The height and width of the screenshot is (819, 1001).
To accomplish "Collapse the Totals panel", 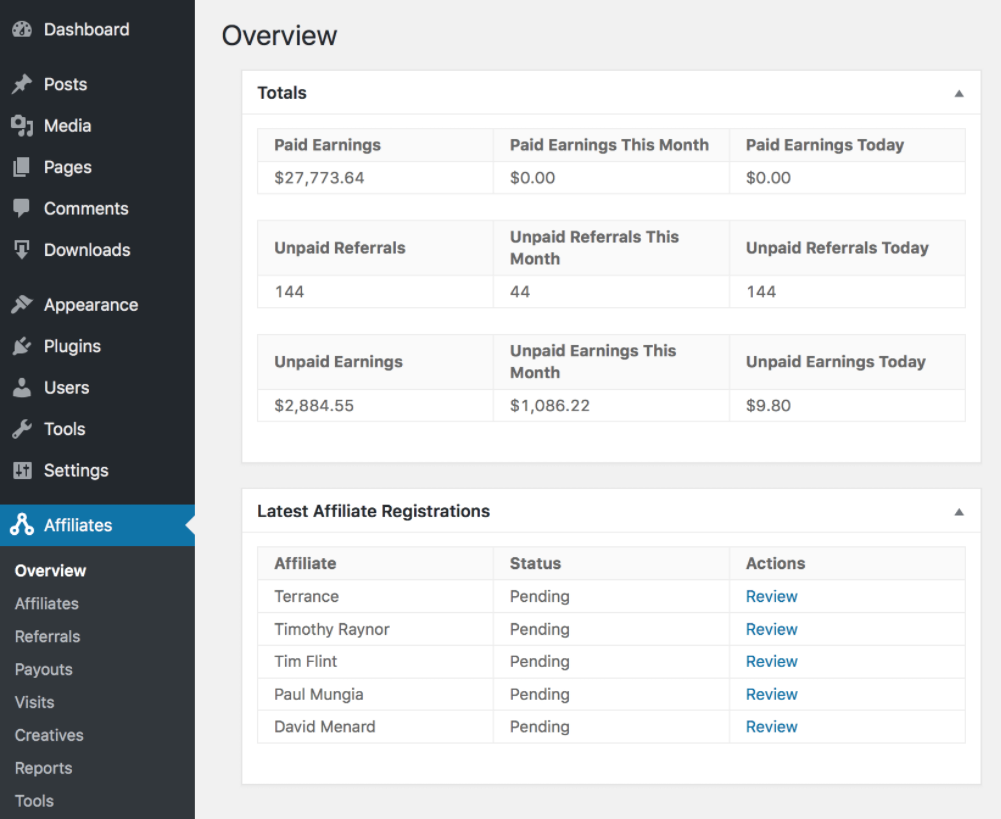I will (958, 93).
